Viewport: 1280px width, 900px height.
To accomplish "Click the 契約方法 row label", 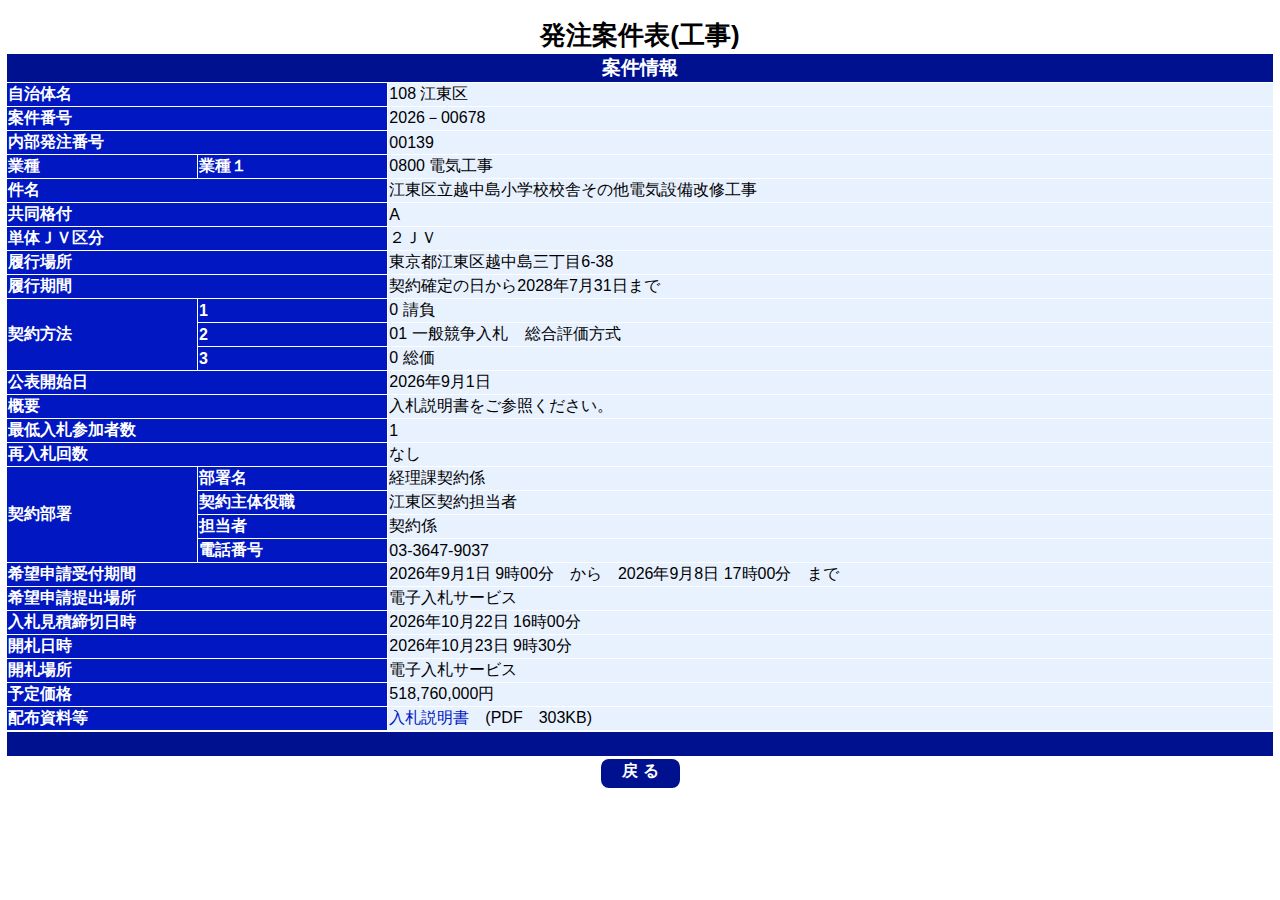I will click(102, 334).
